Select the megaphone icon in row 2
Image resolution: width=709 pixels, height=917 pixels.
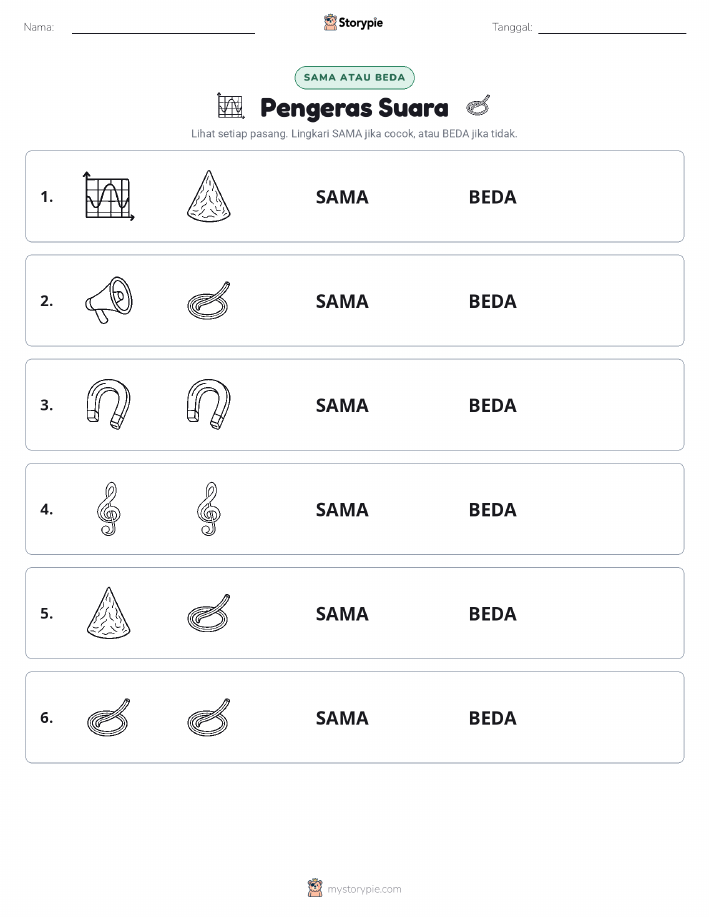point(109,301)
